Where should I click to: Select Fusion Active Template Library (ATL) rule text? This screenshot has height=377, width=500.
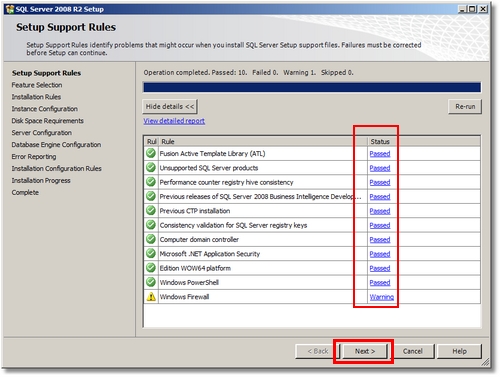[x=212, y=154]
